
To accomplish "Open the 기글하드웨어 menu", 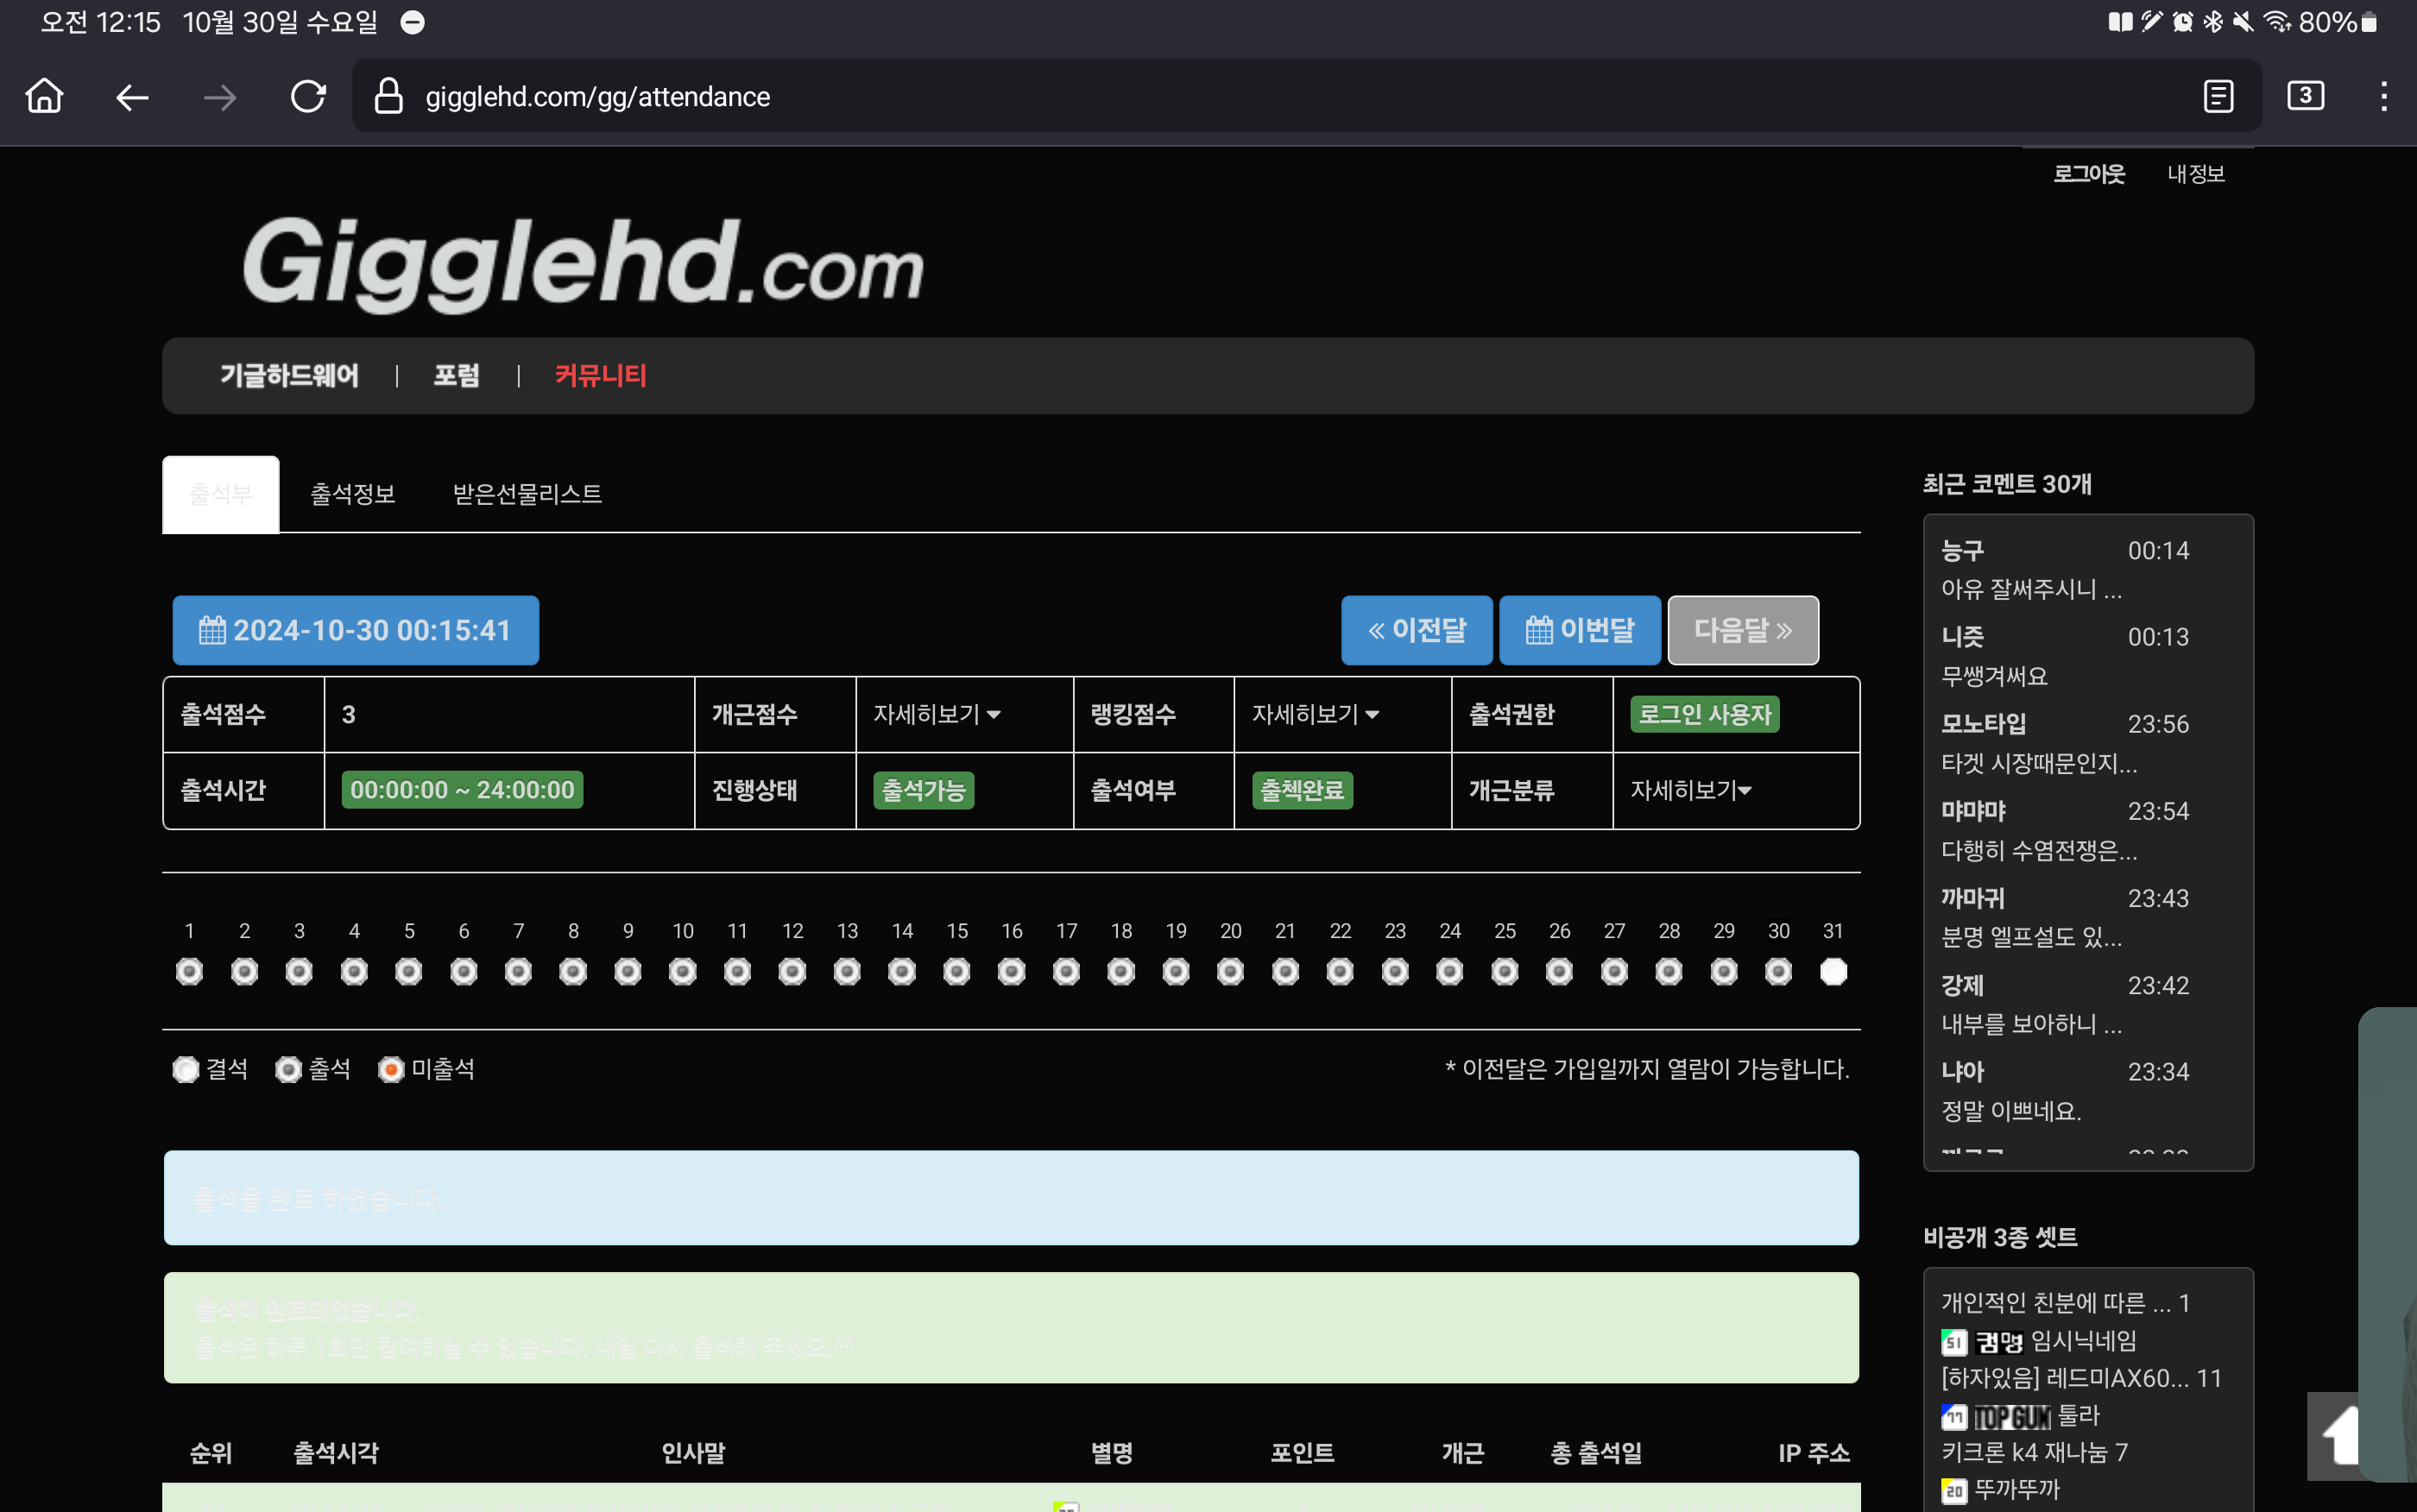I will (x=289, y=375).
